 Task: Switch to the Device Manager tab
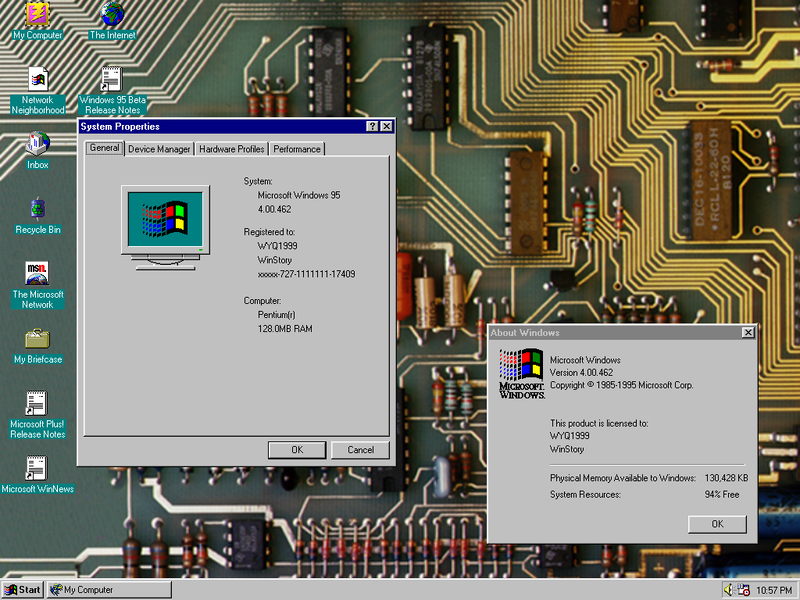pos(159,147)
